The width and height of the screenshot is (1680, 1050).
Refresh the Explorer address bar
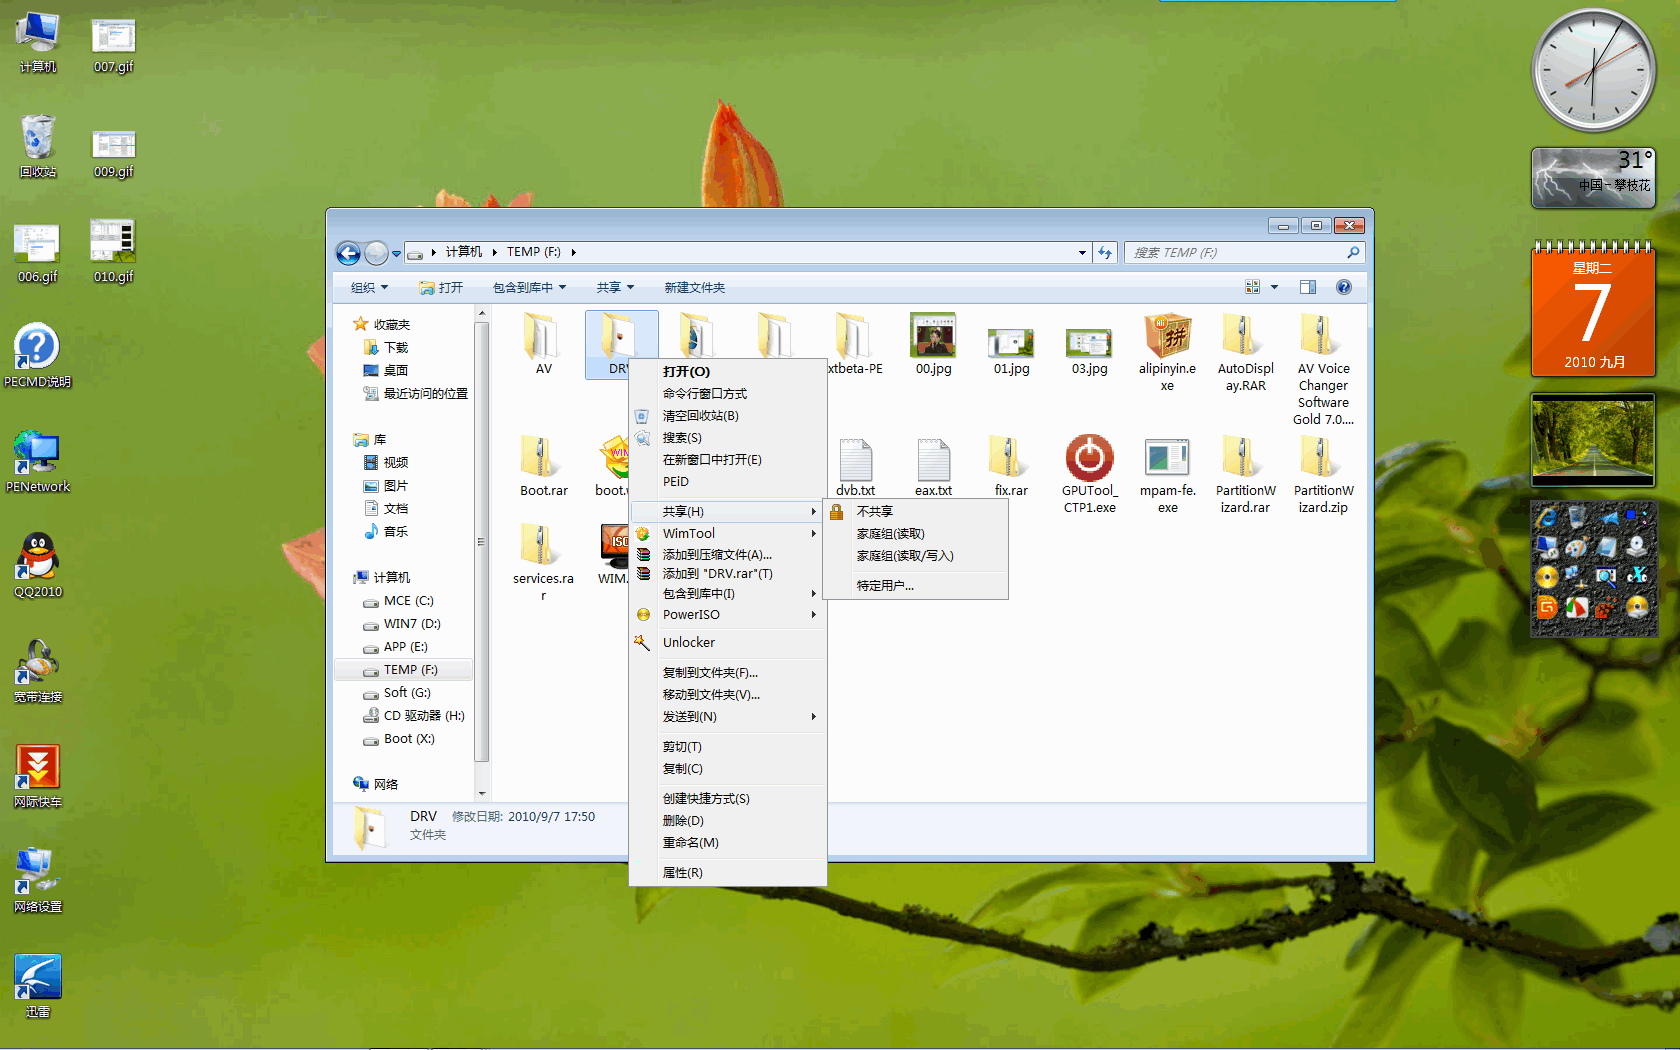coord(1105,253)
